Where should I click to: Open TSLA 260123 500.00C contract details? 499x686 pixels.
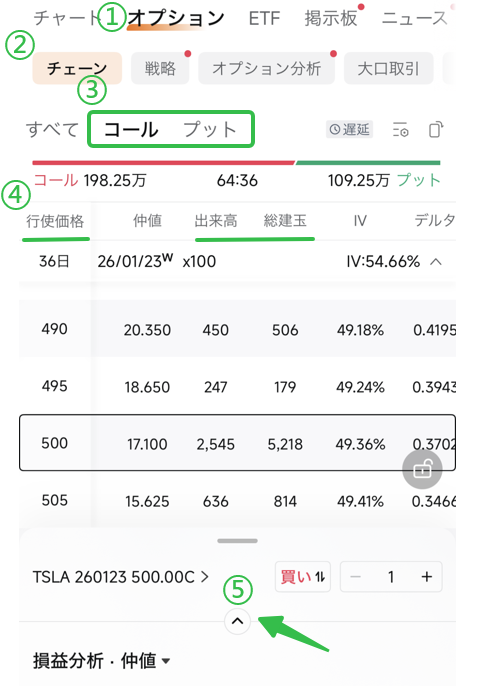(x=121, y=577)
